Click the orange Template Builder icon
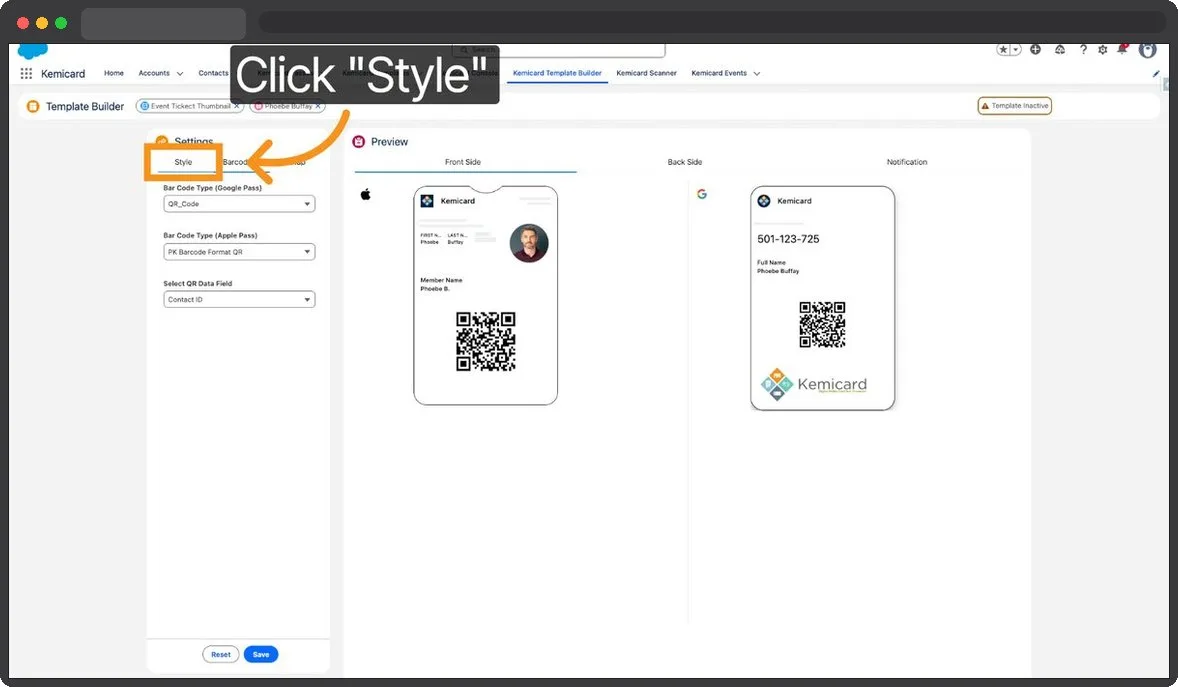Image resolution: width=1178 pixels, height=687 pixels. point(33,107)
